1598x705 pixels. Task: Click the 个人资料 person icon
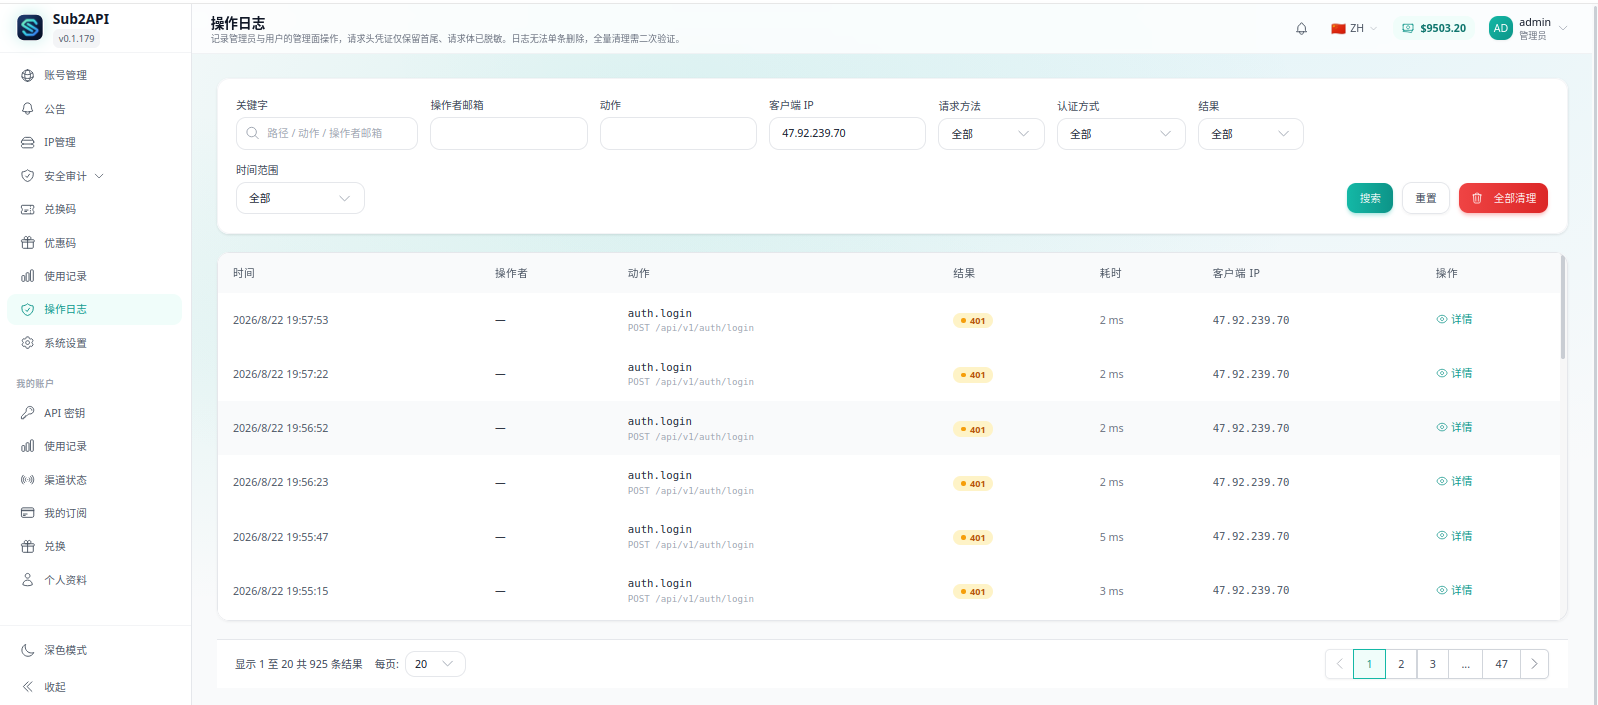coord(27,580)
